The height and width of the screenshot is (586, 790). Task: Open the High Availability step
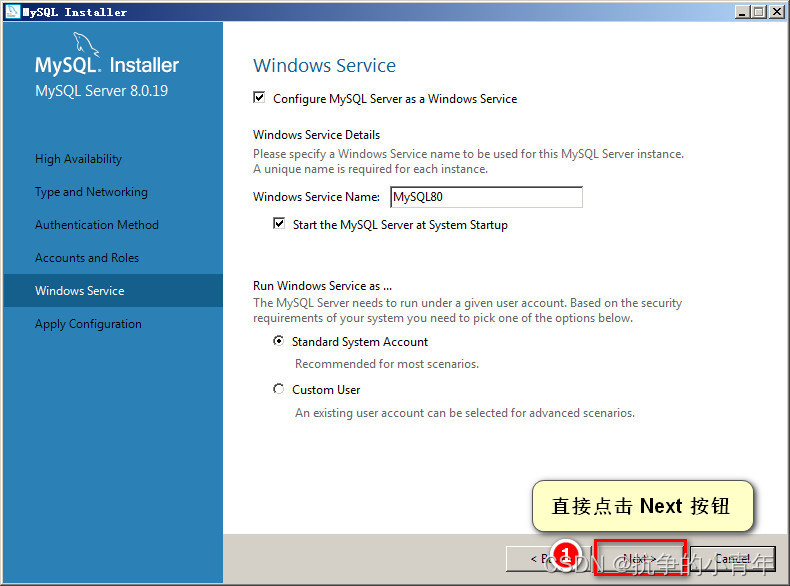tap(78, 159)
